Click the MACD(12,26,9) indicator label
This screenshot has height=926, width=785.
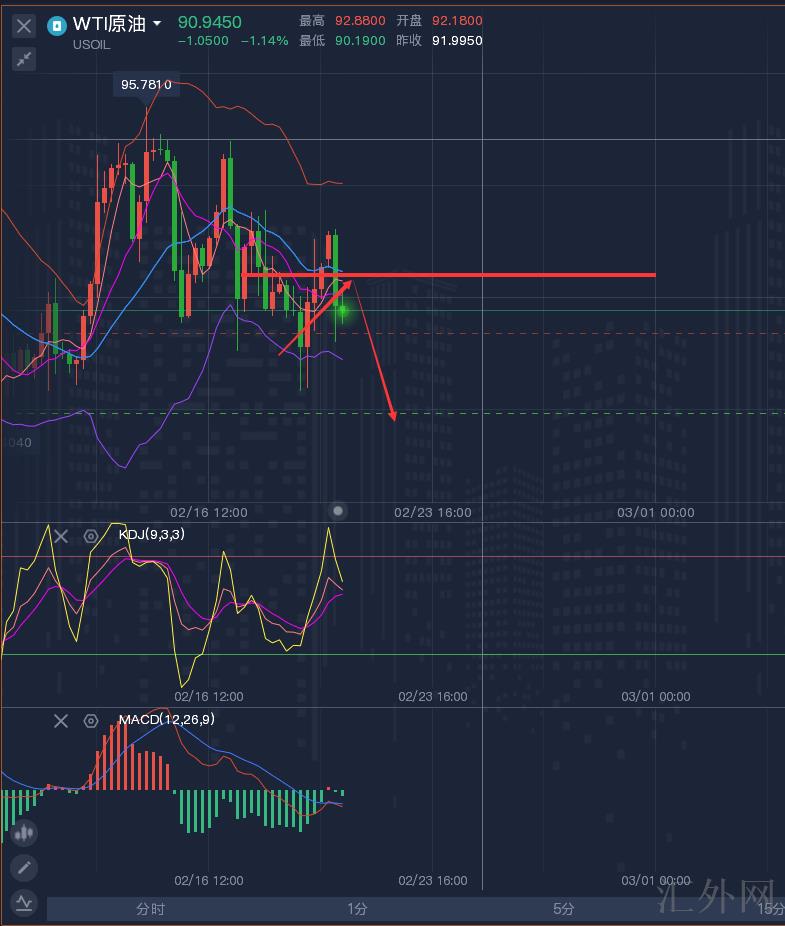[x=166, y=720]
